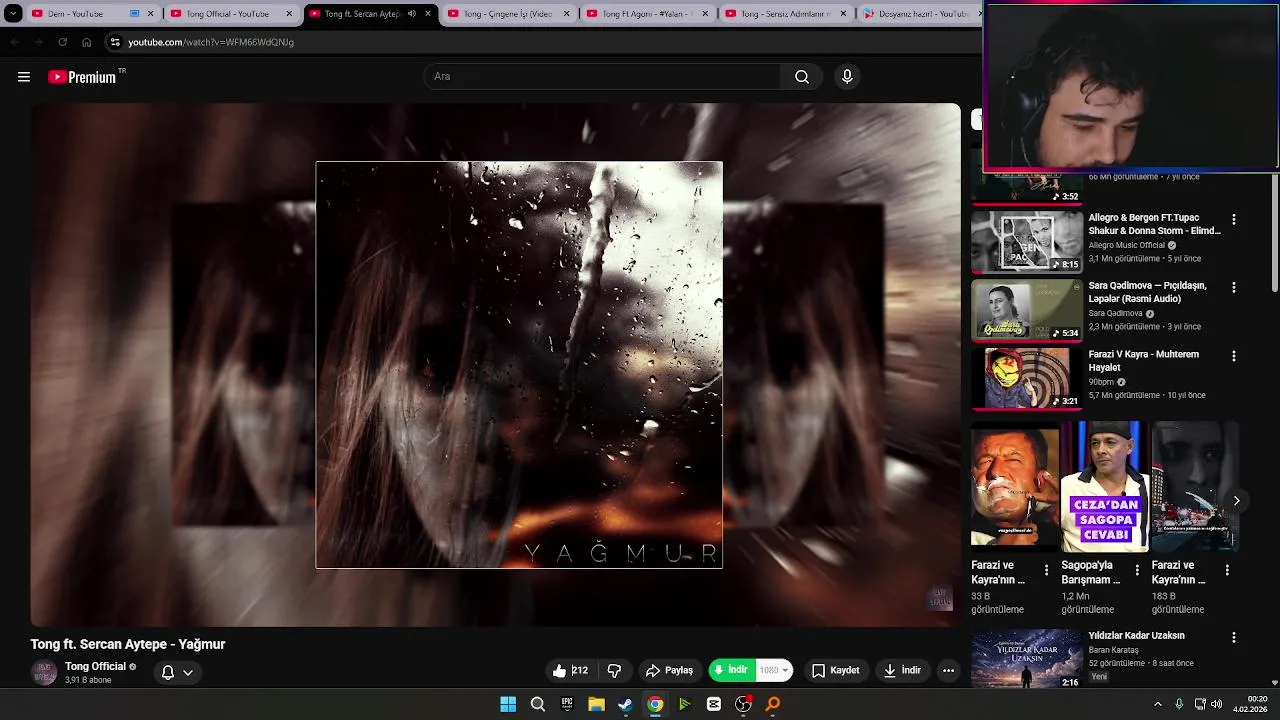Open options for the 183 B görüntüleme short

coord(1227,570)
